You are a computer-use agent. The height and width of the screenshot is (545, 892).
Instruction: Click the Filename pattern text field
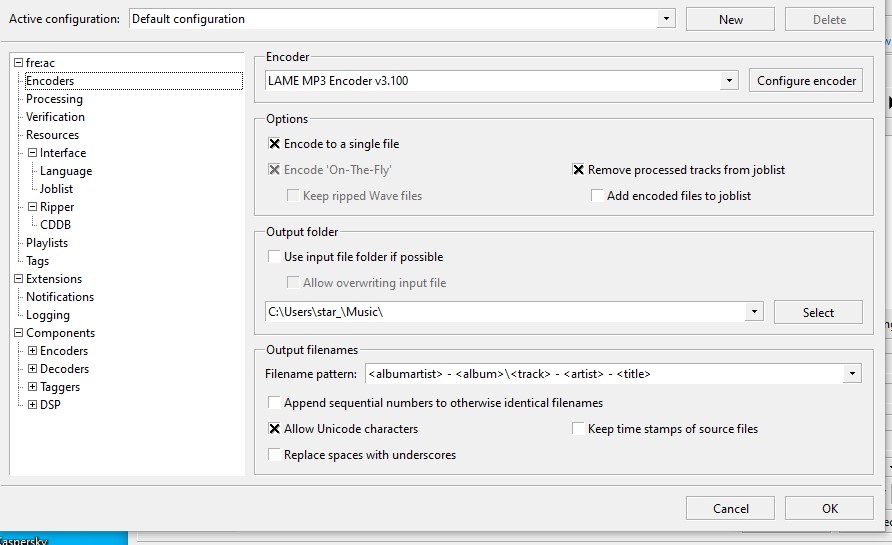coord(605,374)
